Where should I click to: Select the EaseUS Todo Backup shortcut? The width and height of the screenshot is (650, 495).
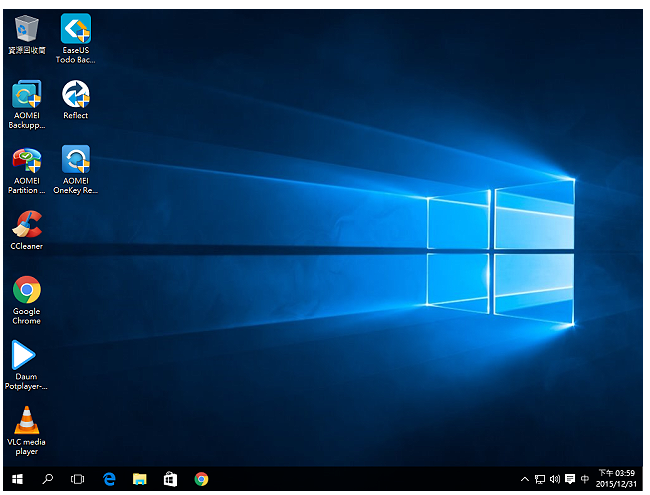pos(76,38)
